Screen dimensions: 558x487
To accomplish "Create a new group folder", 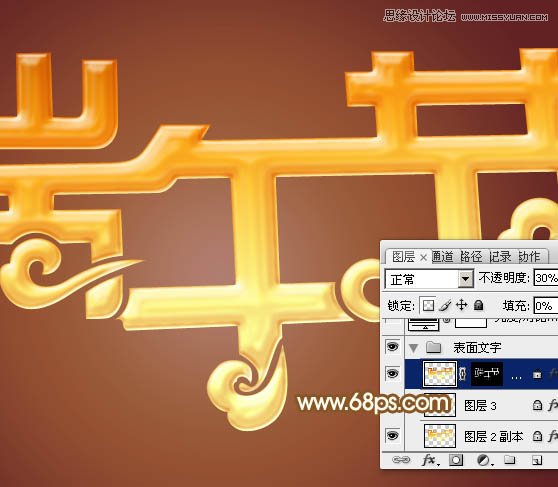I will (510, 460).
